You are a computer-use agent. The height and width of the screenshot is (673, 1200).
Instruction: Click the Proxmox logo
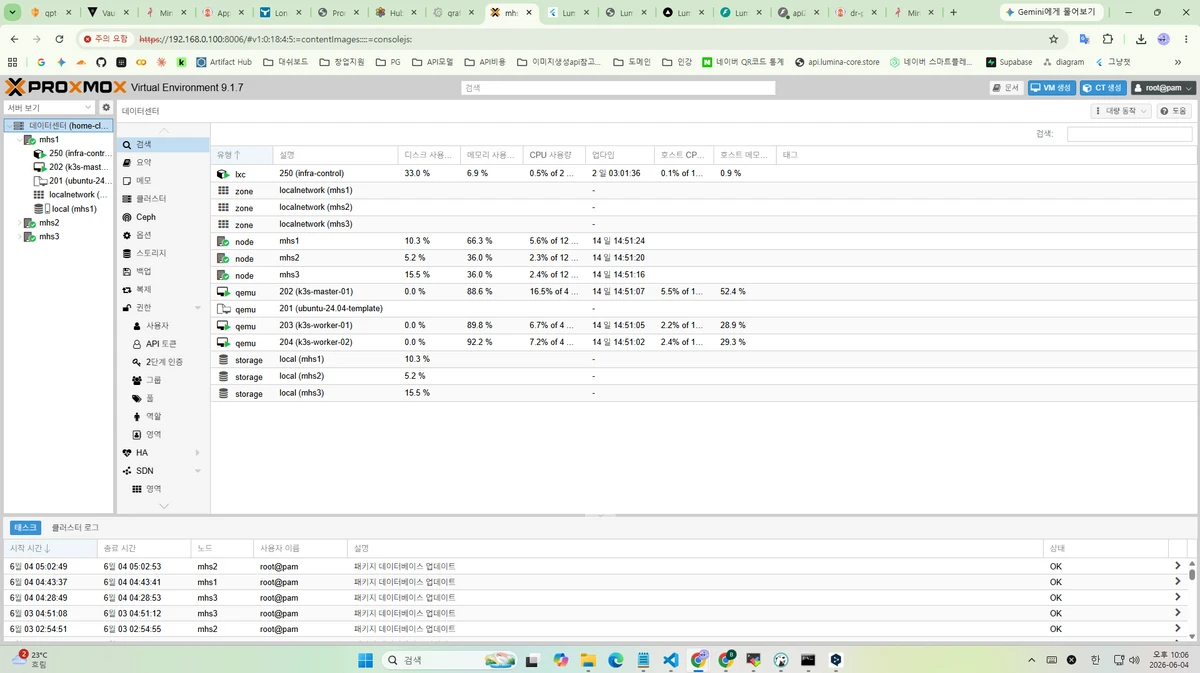[65, 87]
